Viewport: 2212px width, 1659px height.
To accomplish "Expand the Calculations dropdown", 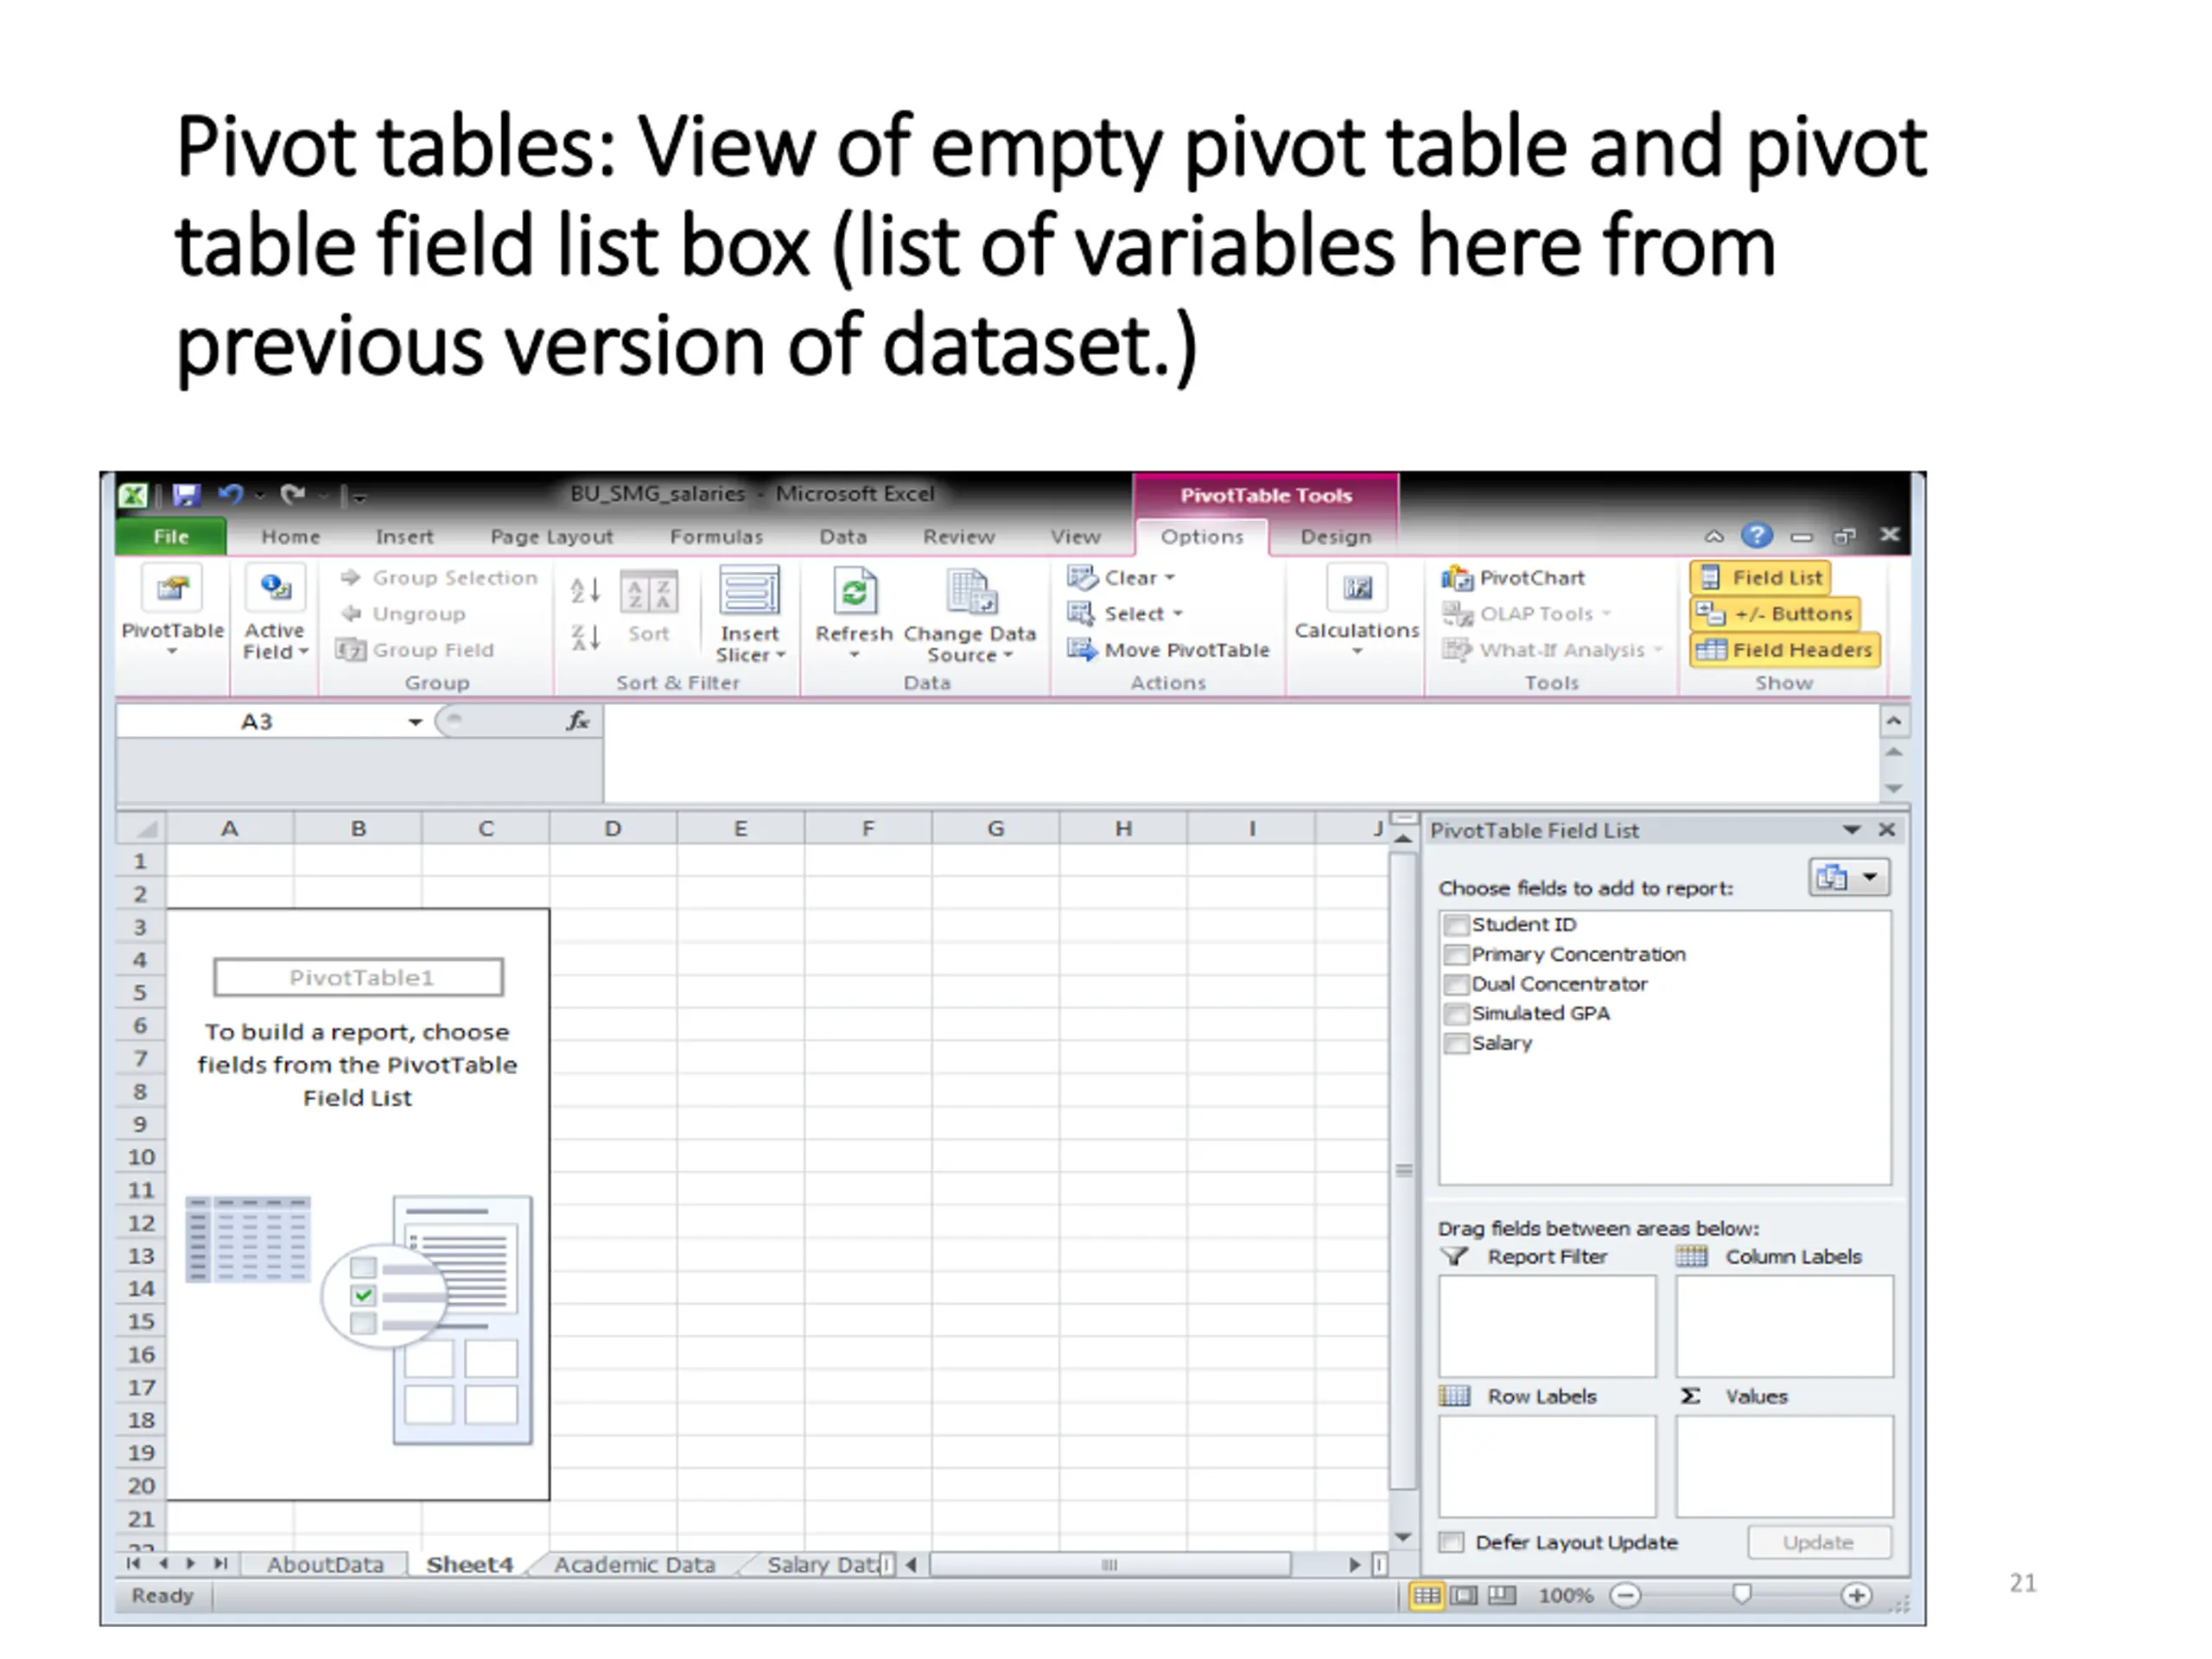I will coord(1357,612).
